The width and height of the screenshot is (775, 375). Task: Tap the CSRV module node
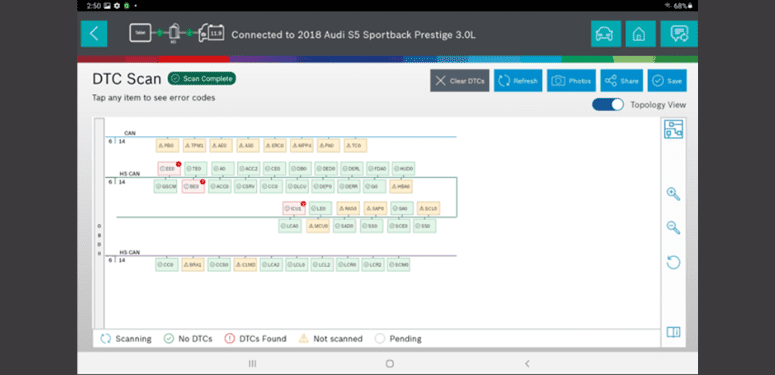click(246, 187)
